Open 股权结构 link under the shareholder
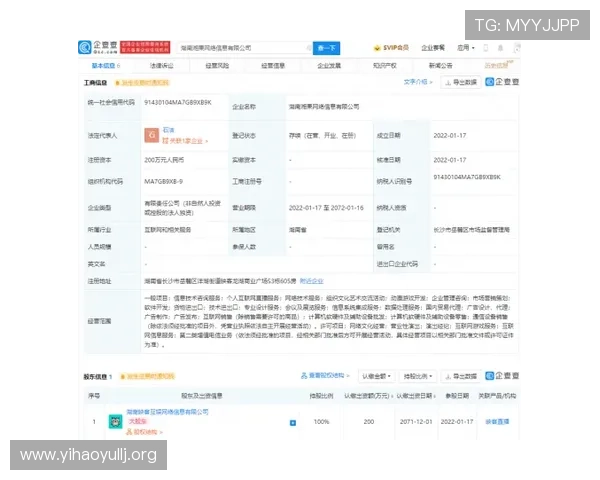600x480 pixels. click(144, 432)
